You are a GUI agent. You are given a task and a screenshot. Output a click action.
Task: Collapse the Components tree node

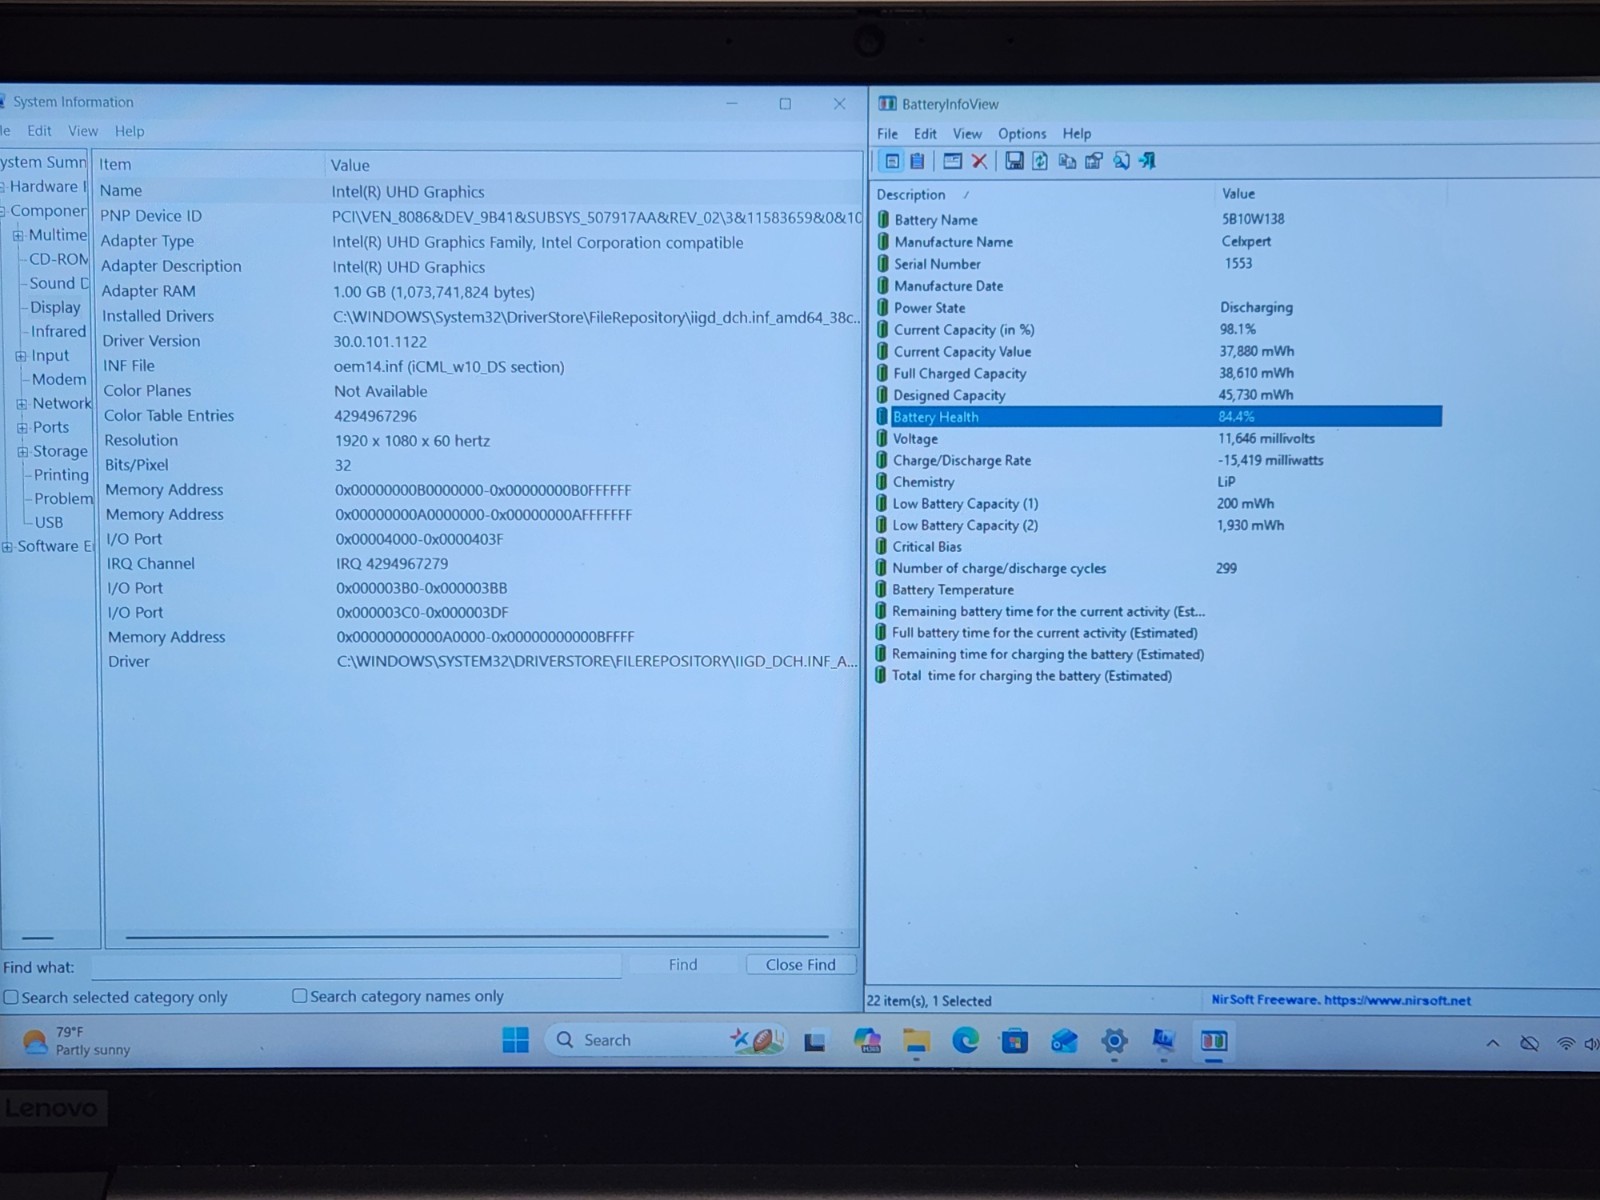[3, 211]
